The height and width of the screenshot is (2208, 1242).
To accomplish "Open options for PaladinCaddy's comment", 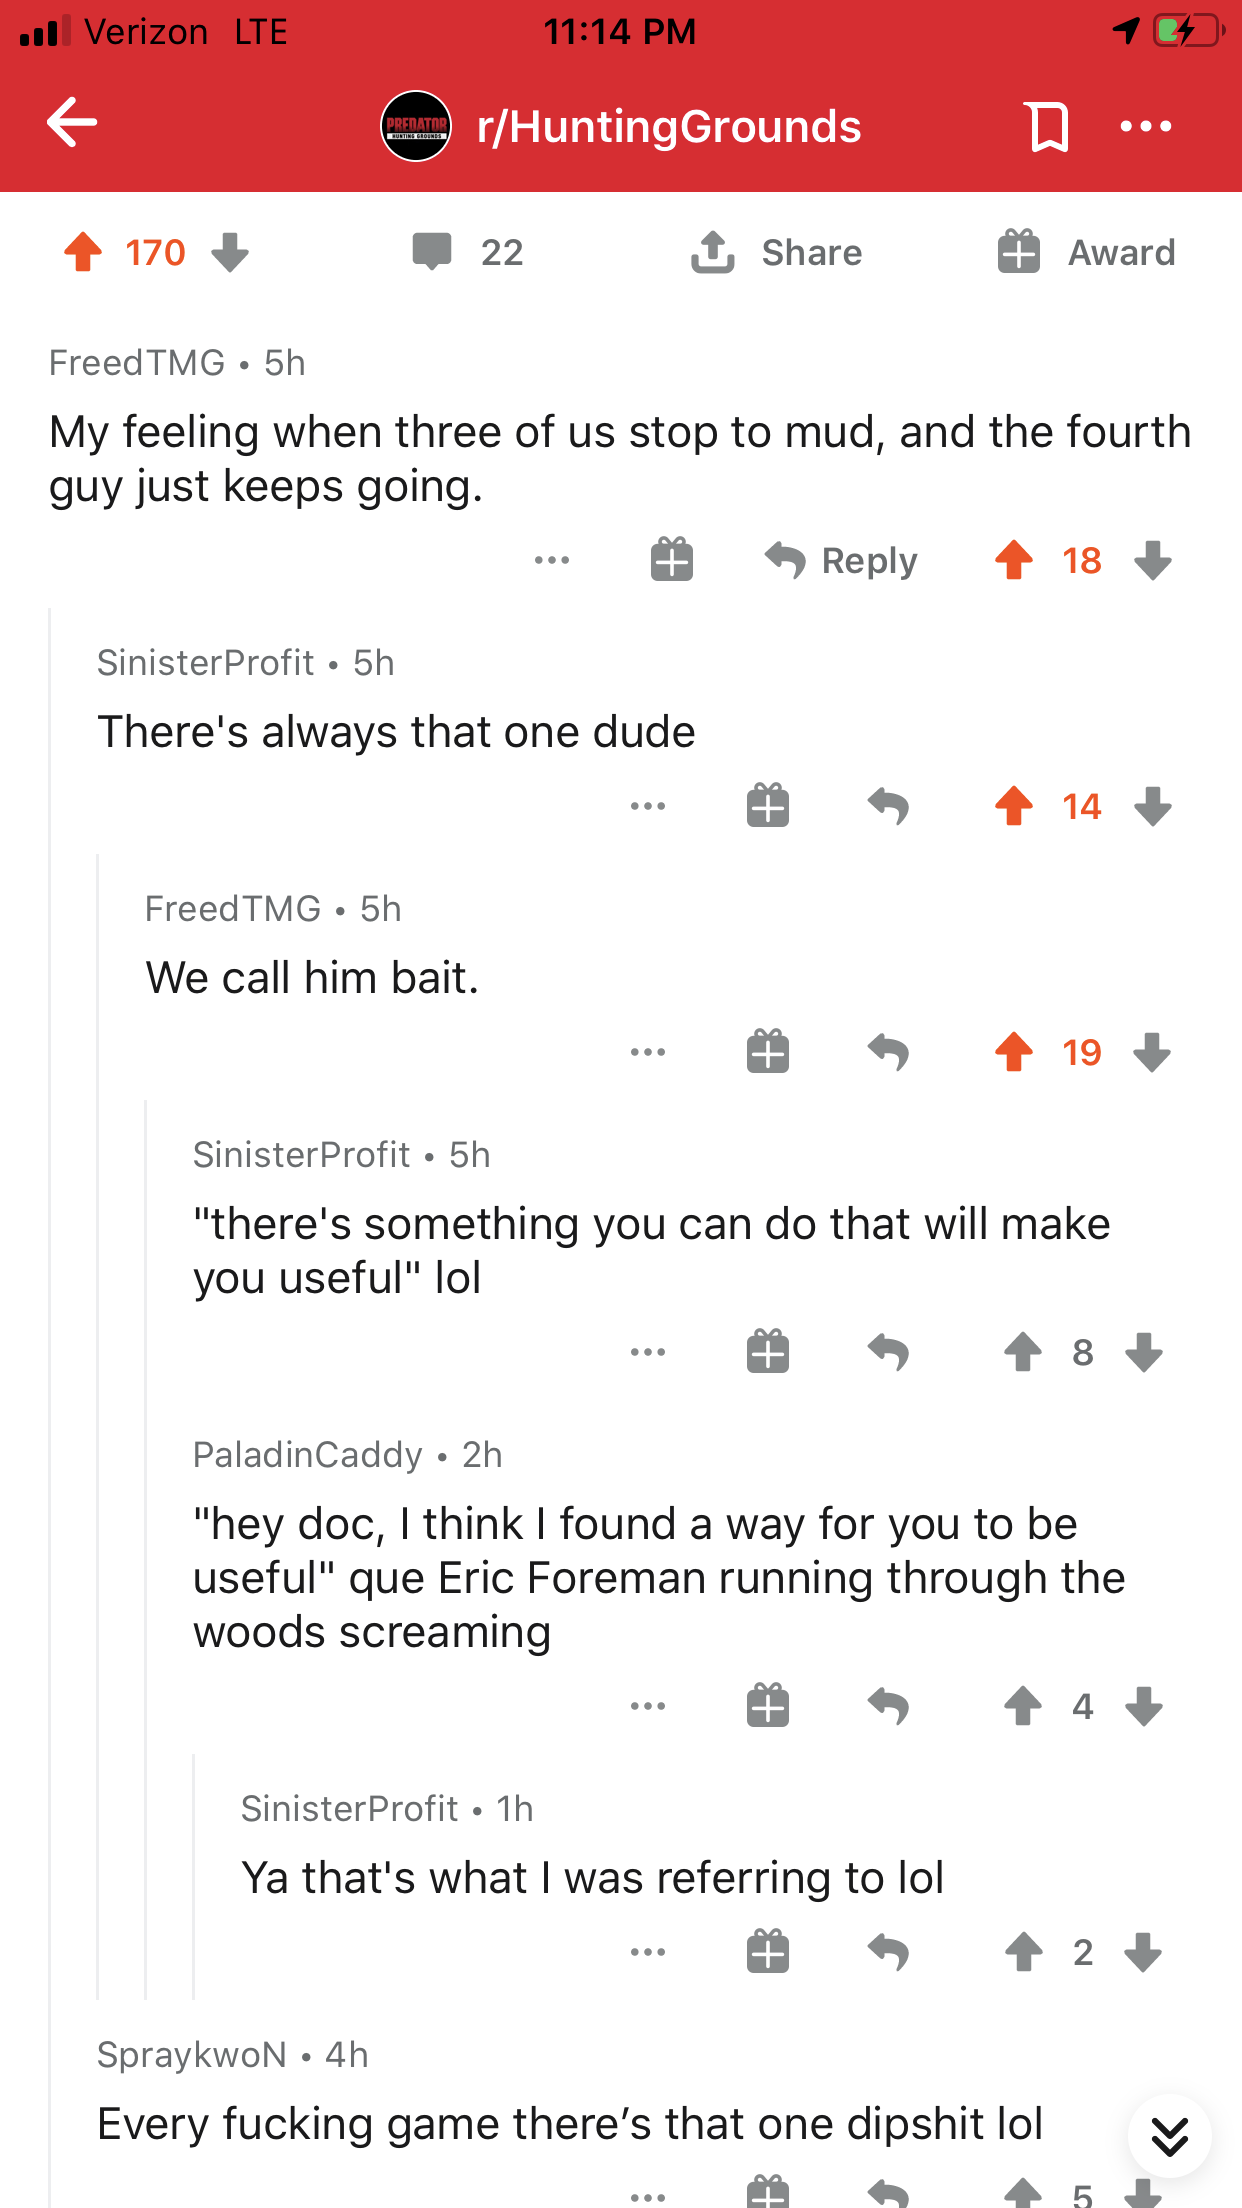I will [x=648, y=1706].
